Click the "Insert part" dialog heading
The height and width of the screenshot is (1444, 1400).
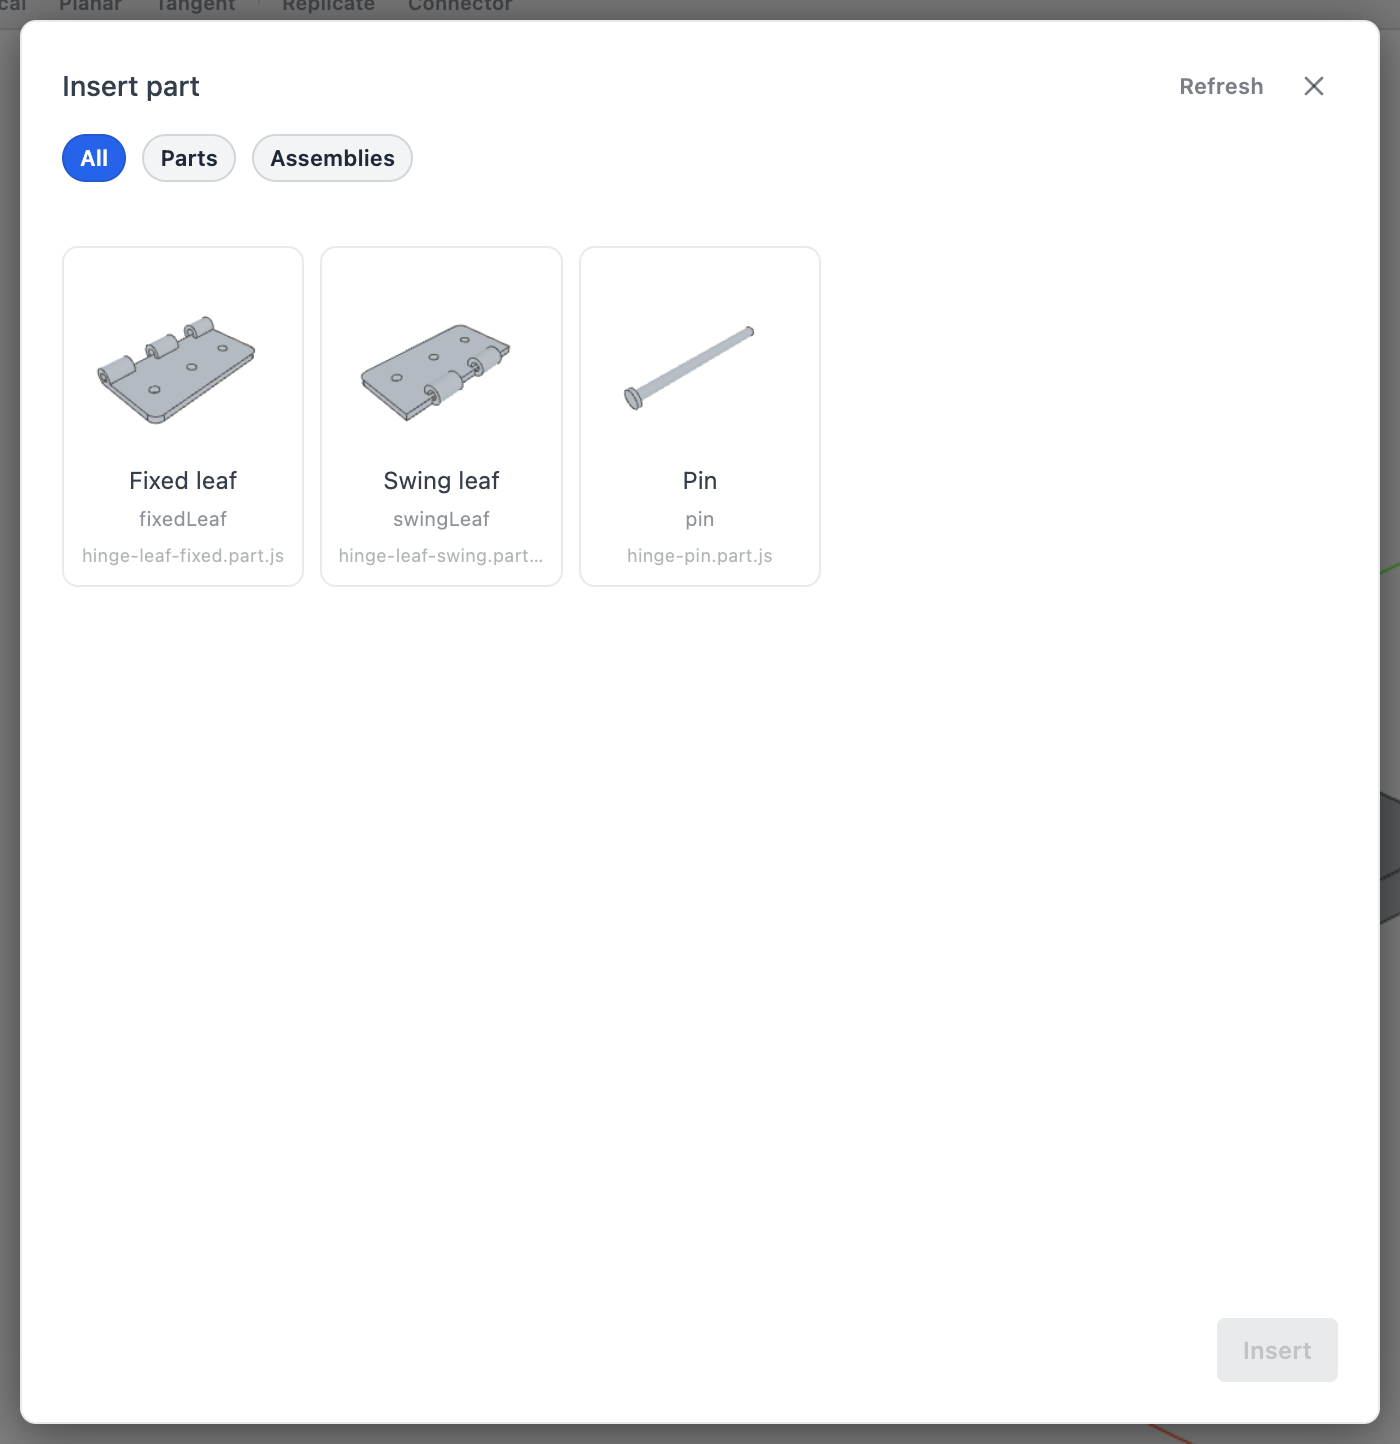pyautogui.click(x=131, y=87)
